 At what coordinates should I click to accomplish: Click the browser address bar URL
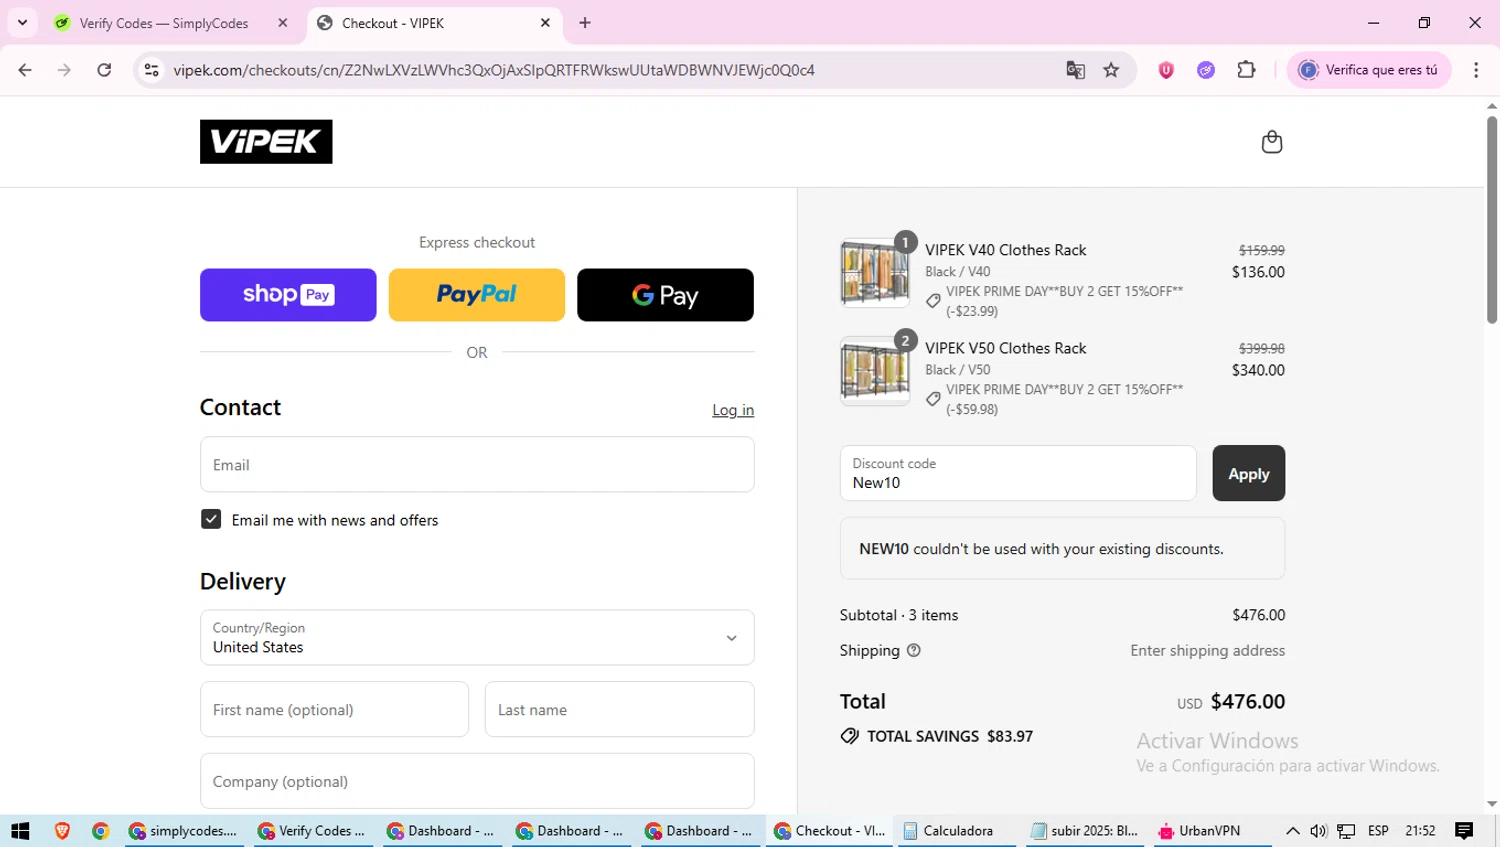(x=494, y=70)
